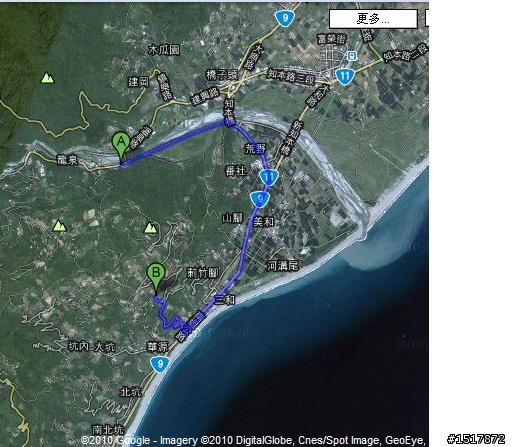Click the Route 11 shield on the blue route
The width and height of the screenshot is (512, 447).
269,177
